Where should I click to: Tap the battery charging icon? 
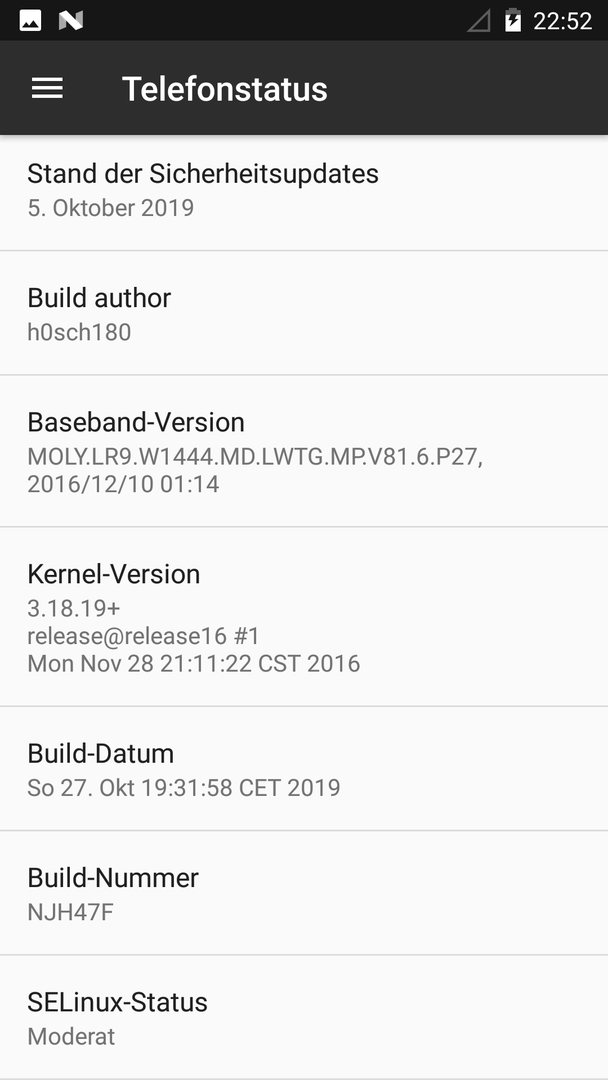pyautogui.click(x=513, y=21)
